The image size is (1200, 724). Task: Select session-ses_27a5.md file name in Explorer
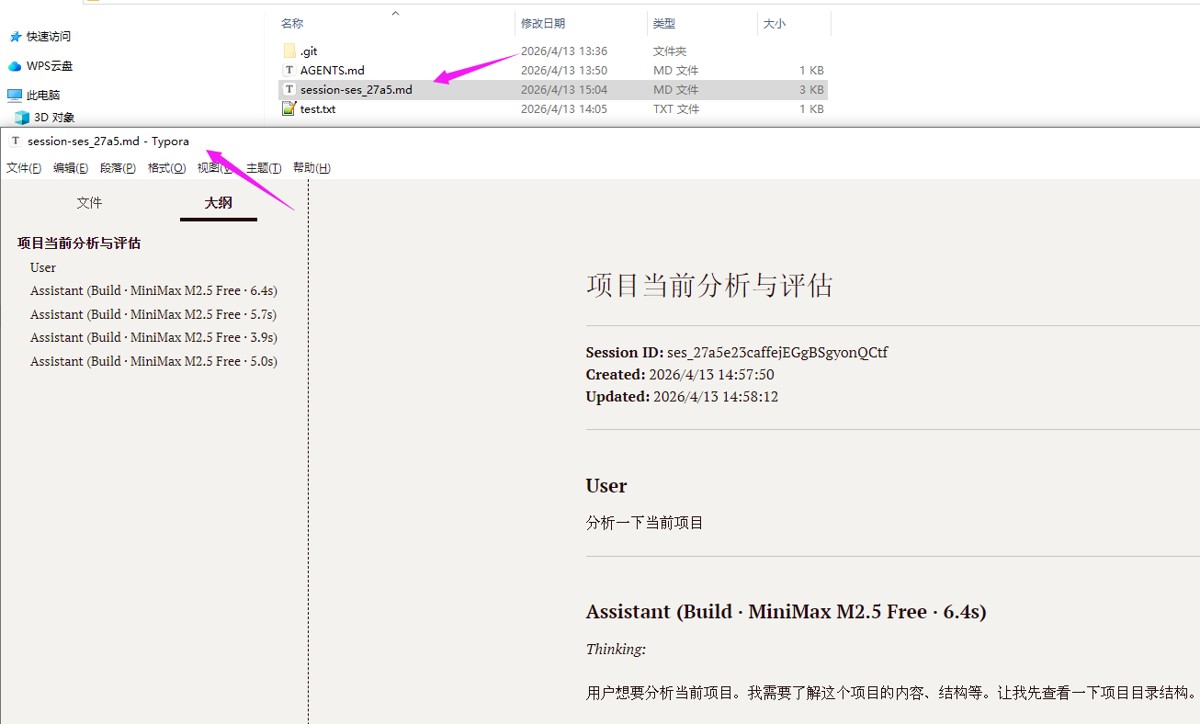pyautogui.click(x=356, y=89)
